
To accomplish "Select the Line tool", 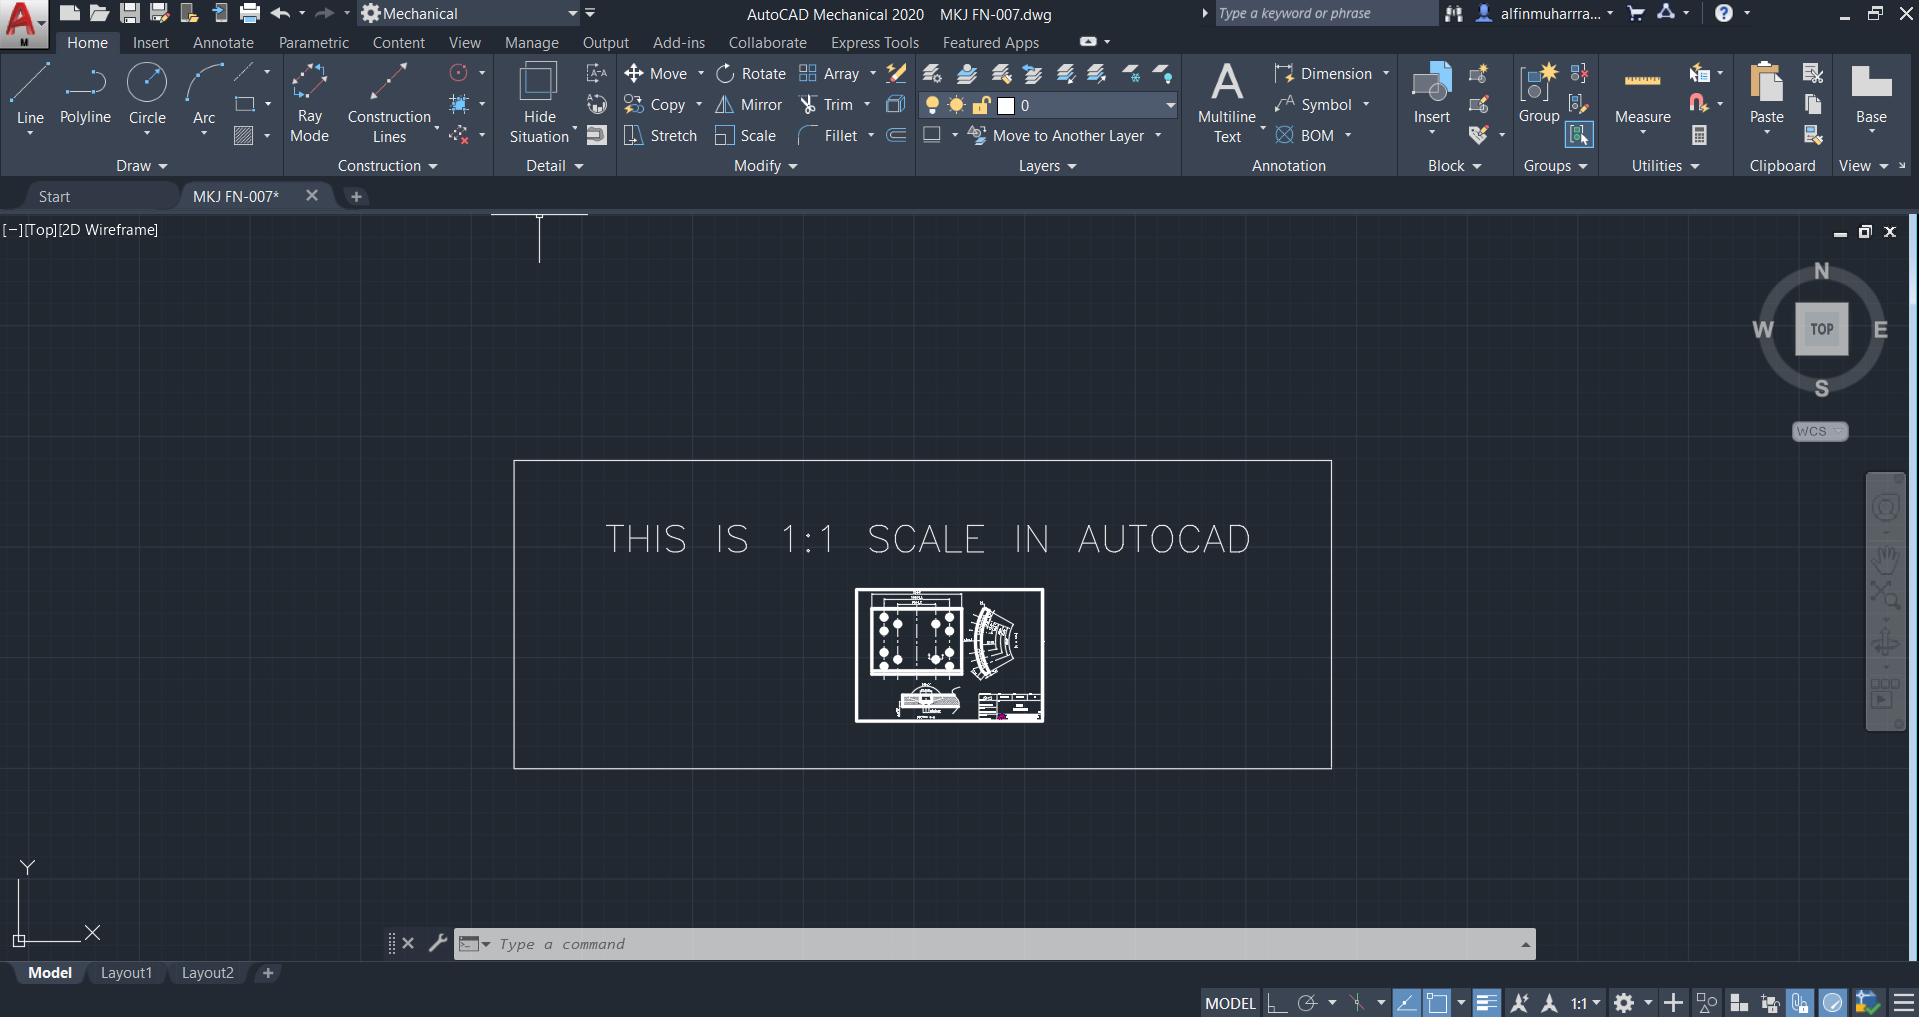I will tap(29, 95).
